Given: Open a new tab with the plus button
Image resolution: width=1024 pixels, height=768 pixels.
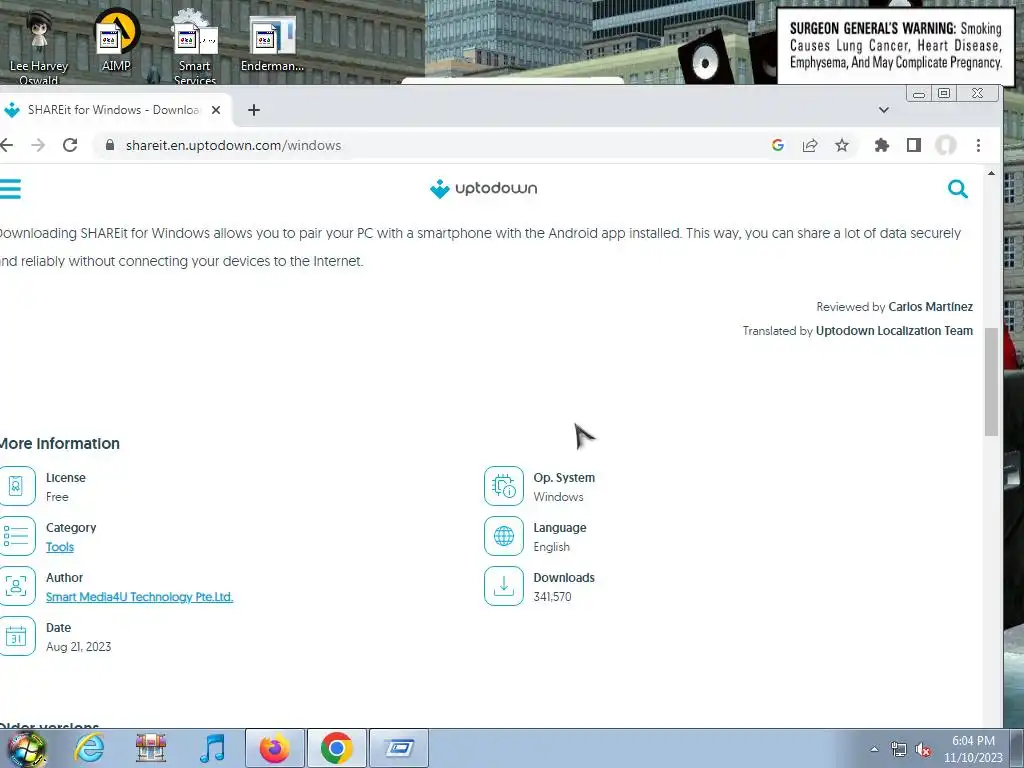Looking at the screenshot, I should tap(254, 110).
